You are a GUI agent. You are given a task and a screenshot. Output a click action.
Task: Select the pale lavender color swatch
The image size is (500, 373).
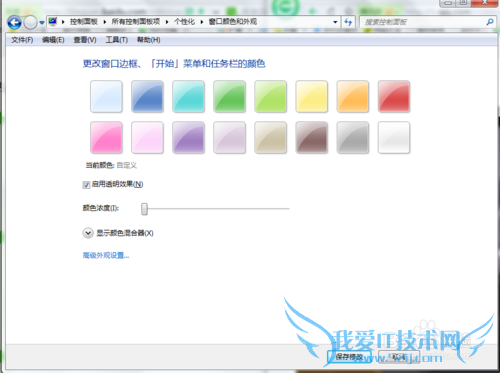click(x=230, y=138)
